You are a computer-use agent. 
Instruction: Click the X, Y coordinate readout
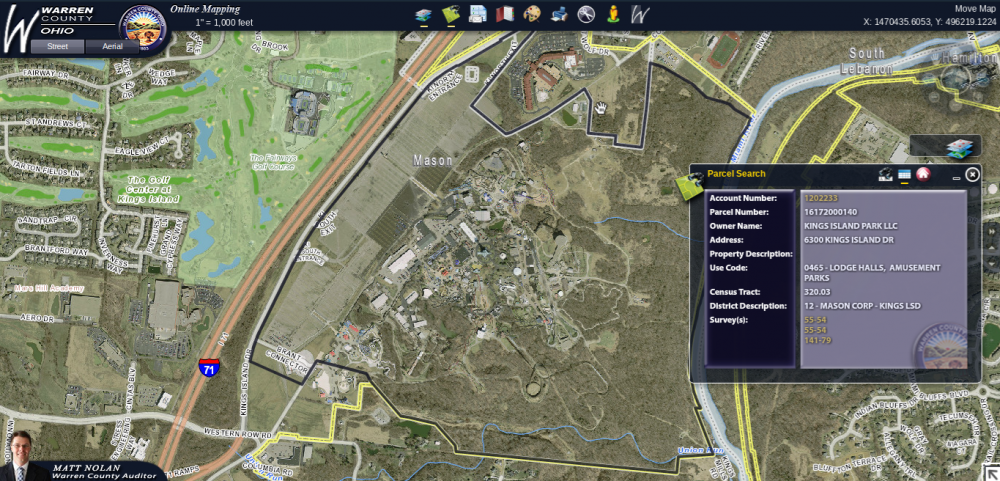pos(929,22)
